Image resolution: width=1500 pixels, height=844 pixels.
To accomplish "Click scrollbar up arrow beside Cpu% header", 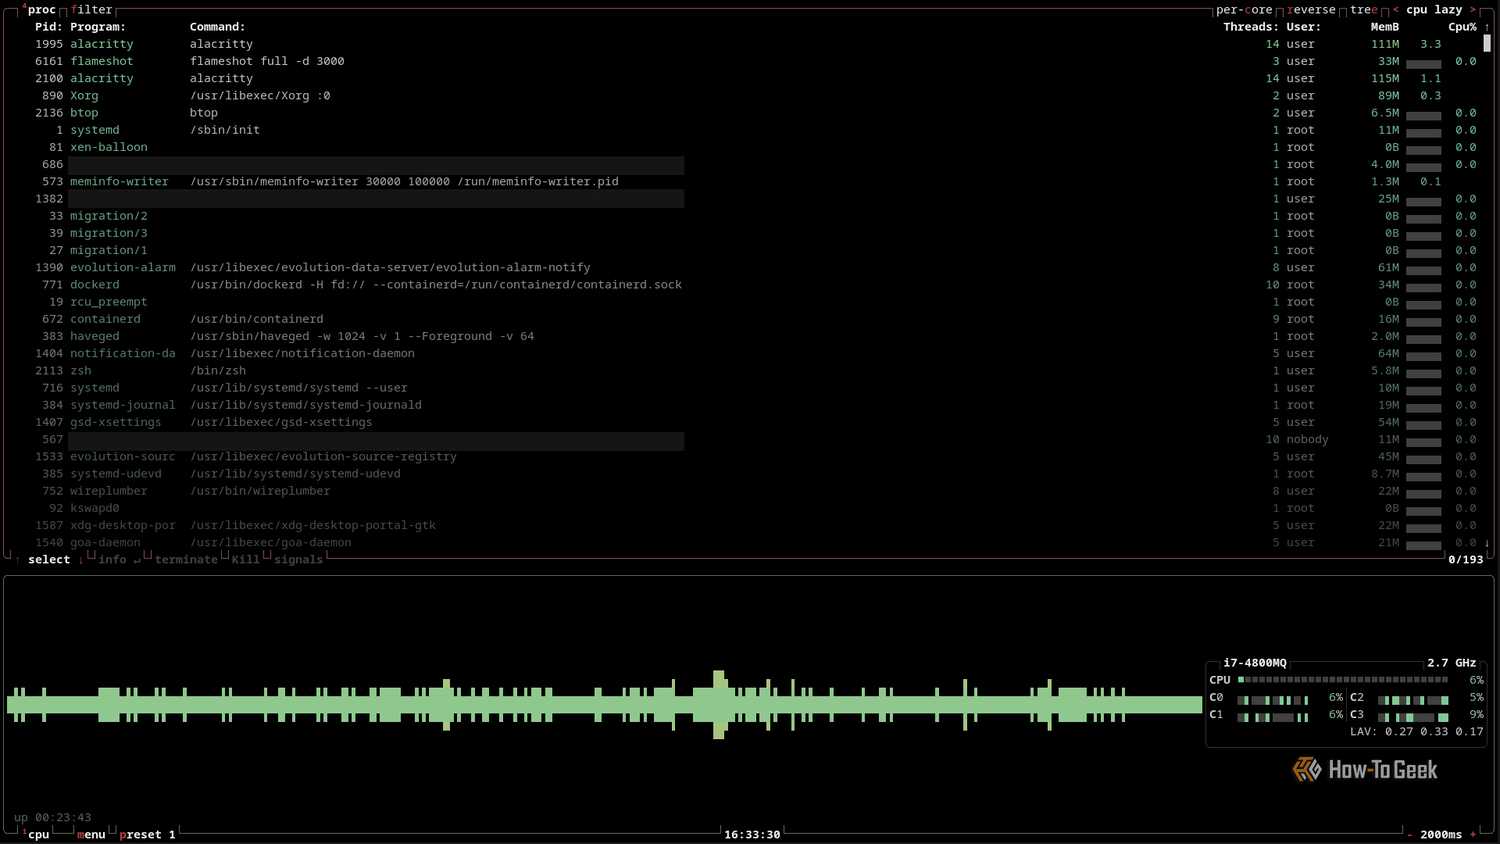I will coord(1487,27).
